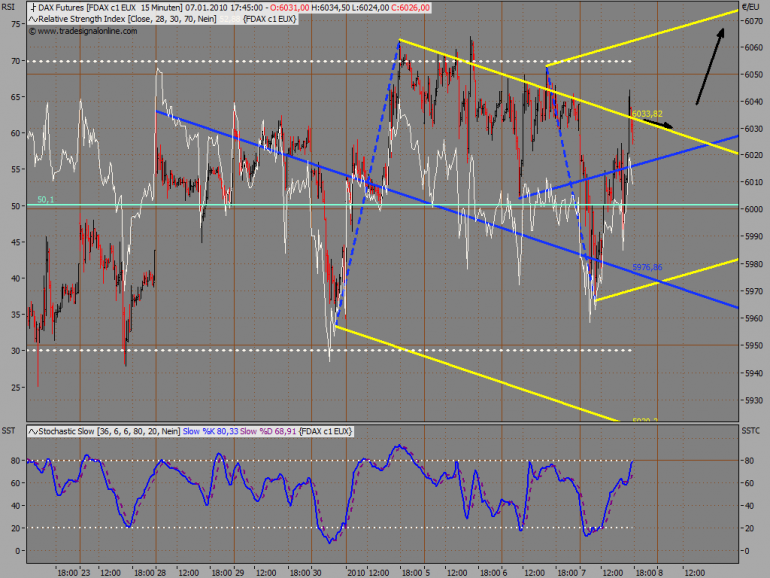
Task: Click the 18:00 28 time axis label
Action: 150,573
